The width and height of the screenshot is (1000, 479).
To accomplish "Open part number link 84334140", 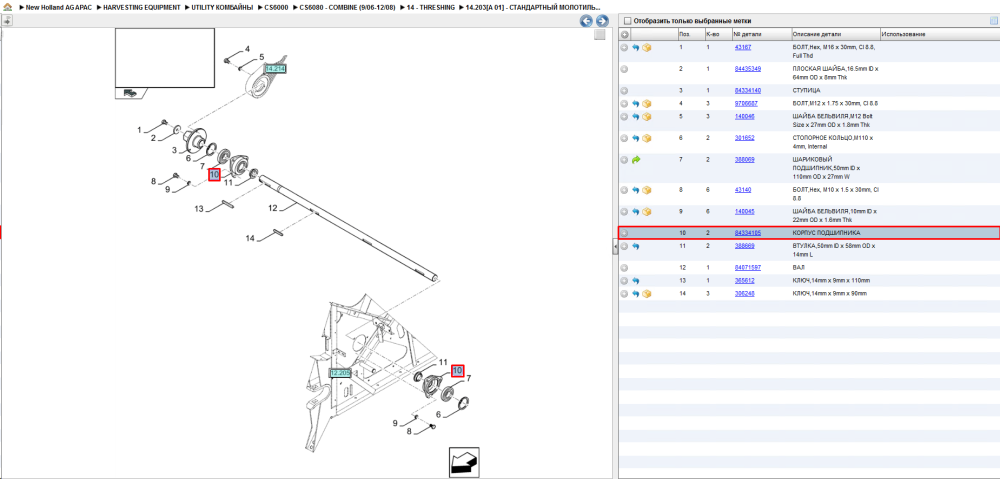I will pos(748,91).
